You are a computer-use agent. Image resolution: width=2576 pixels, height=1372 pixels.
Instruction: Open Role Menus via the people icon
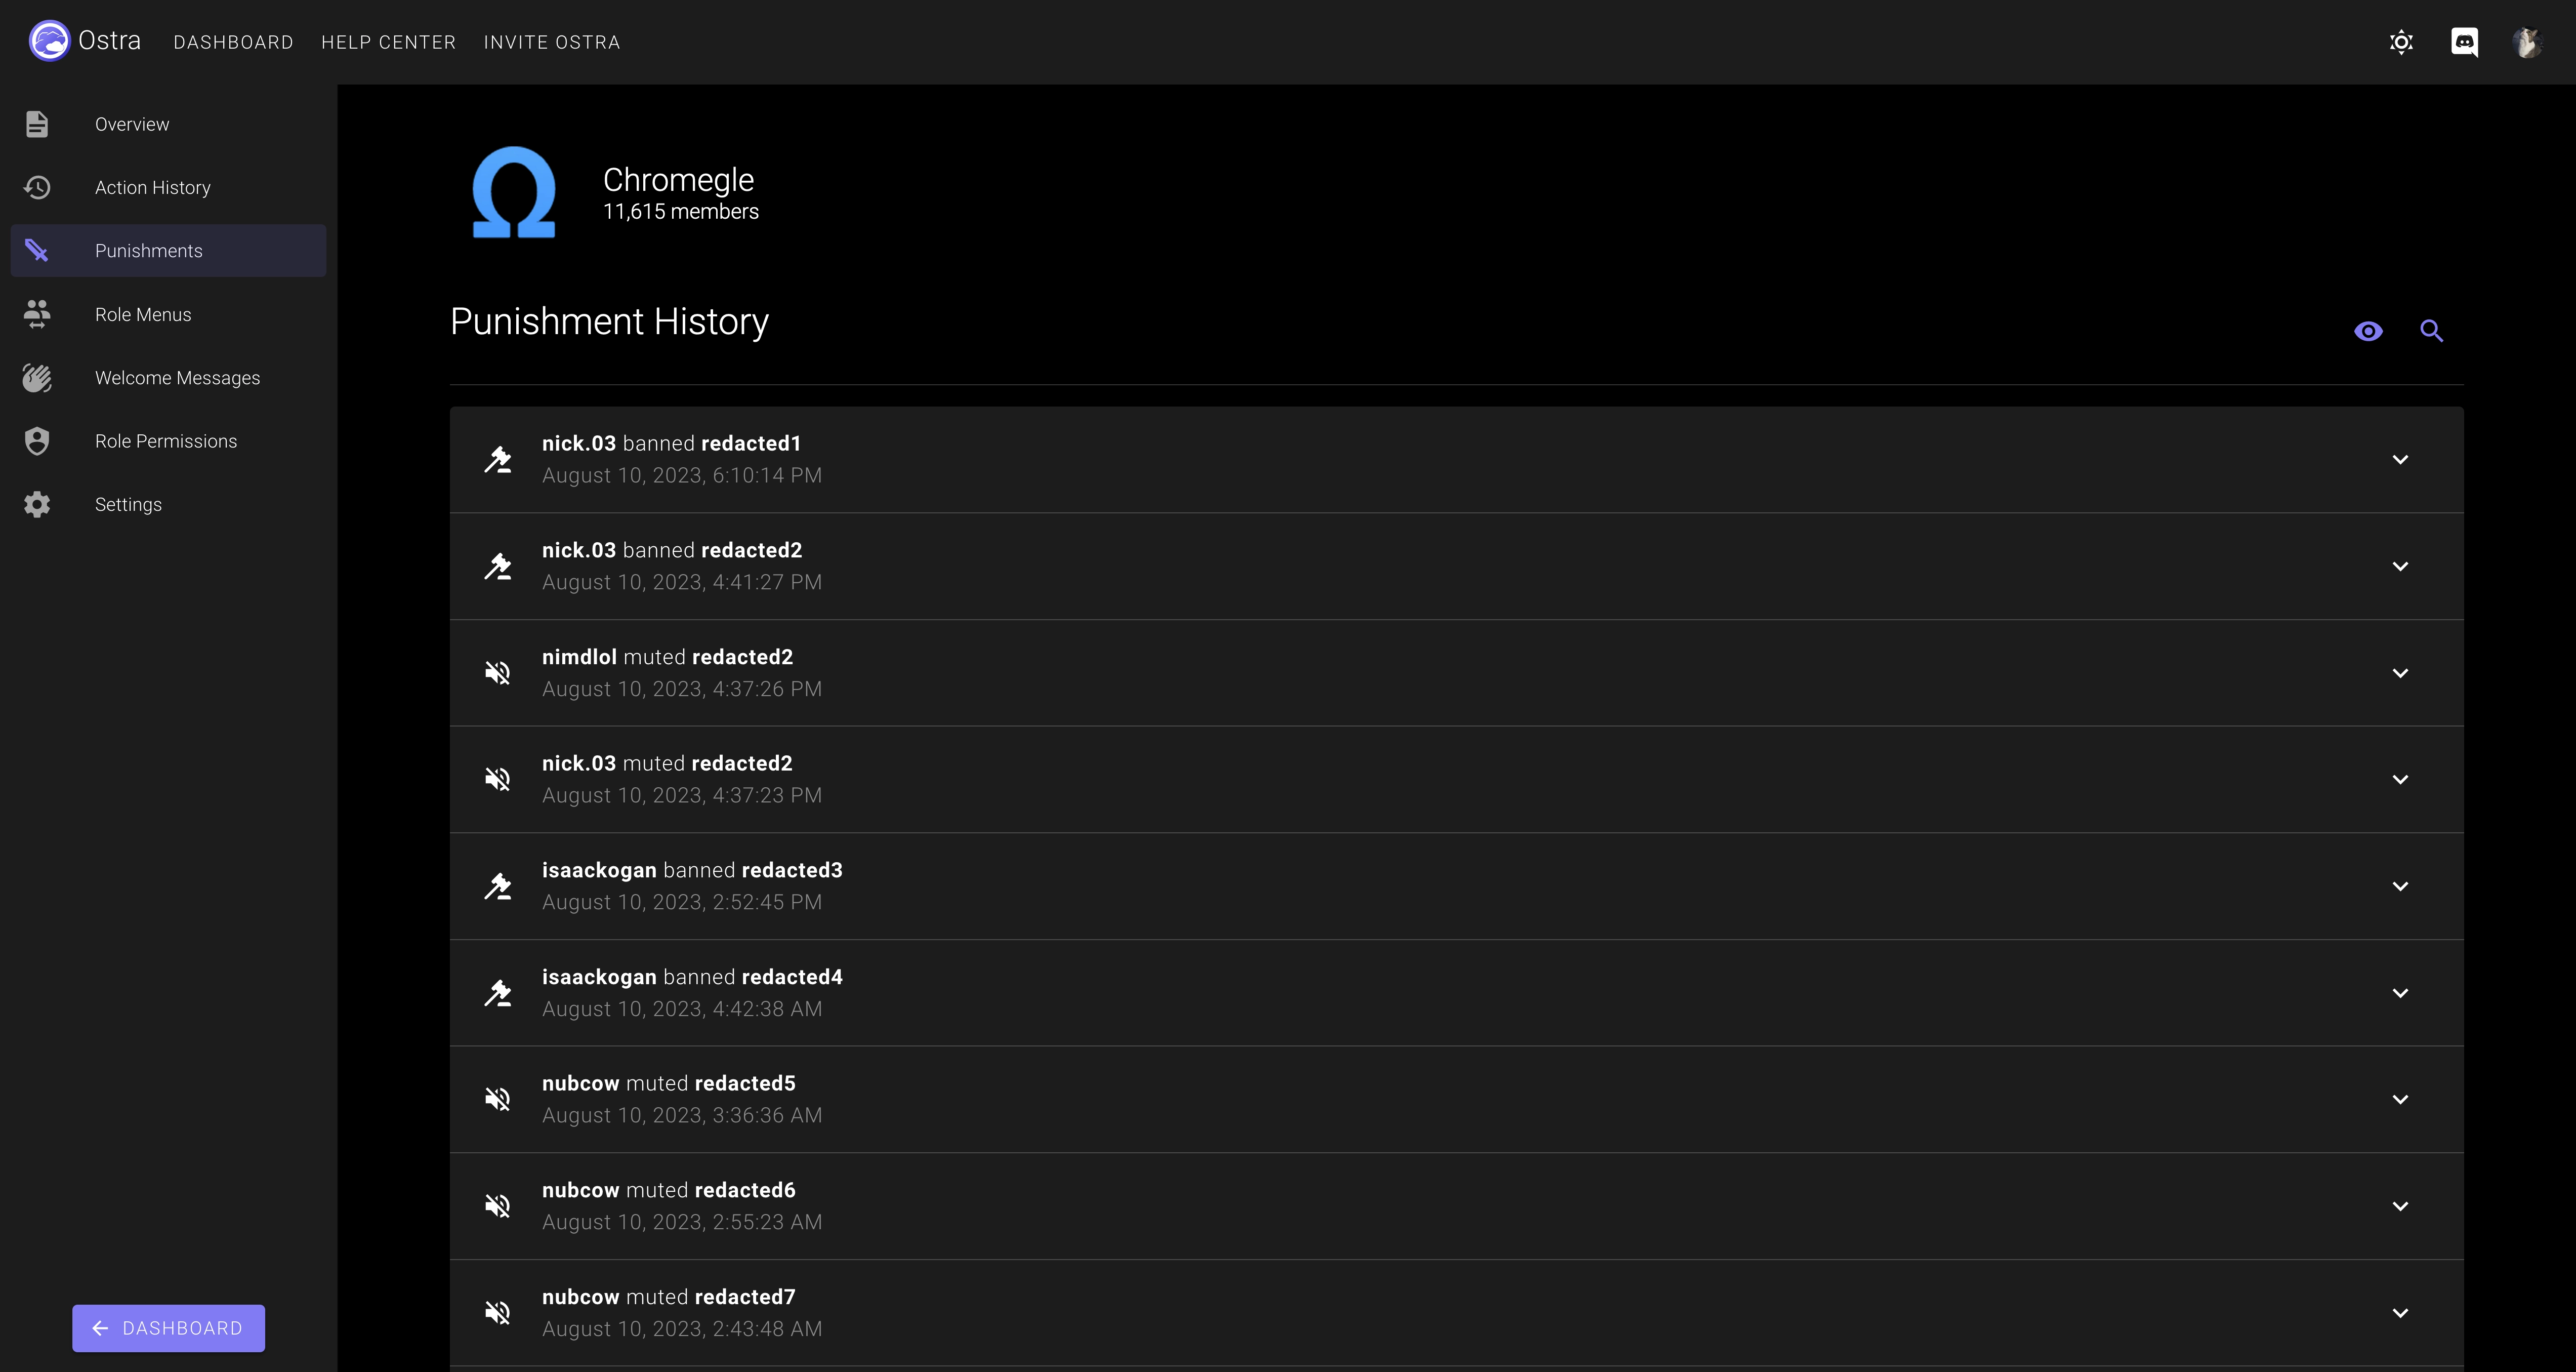[x=37, y=314]
